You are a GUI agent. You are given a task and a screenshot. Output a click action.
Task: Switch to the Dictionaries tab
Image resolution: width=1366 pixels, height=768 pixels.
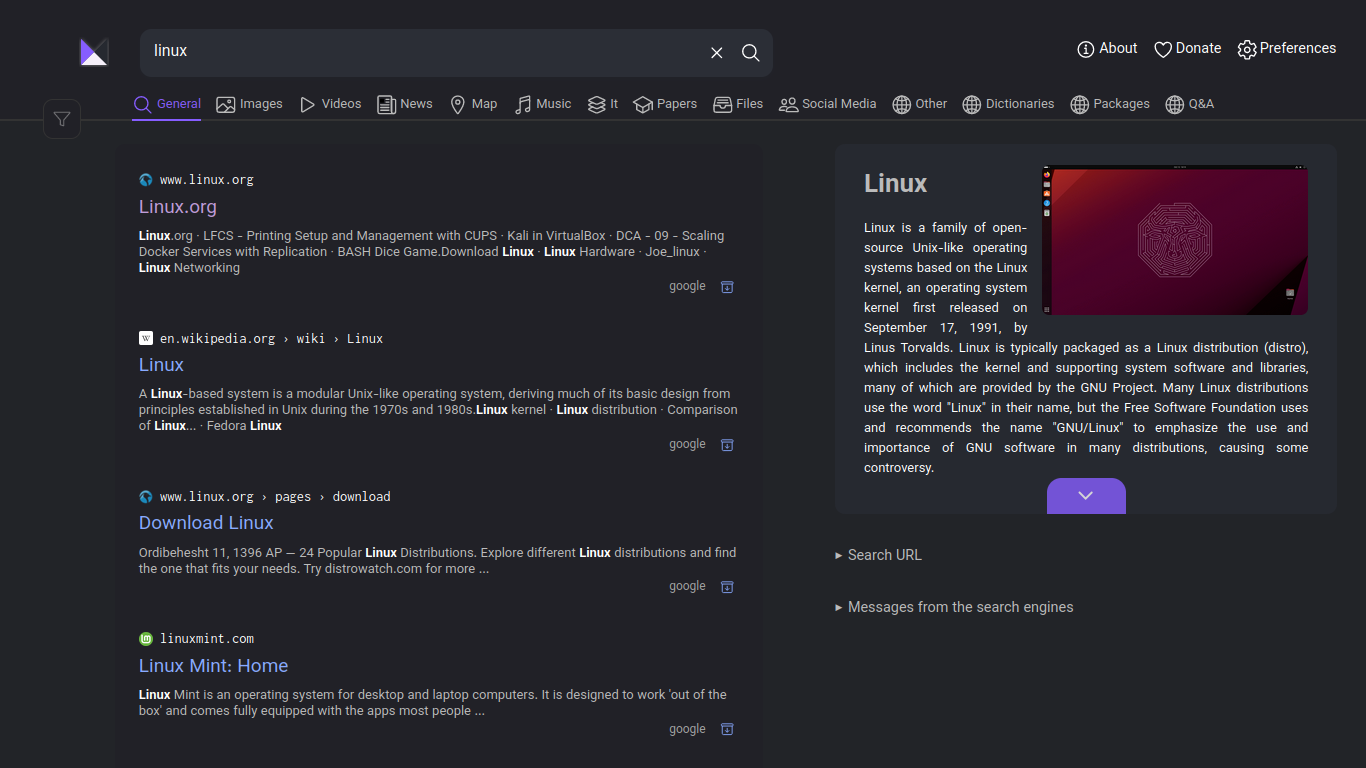[1008, 104]
